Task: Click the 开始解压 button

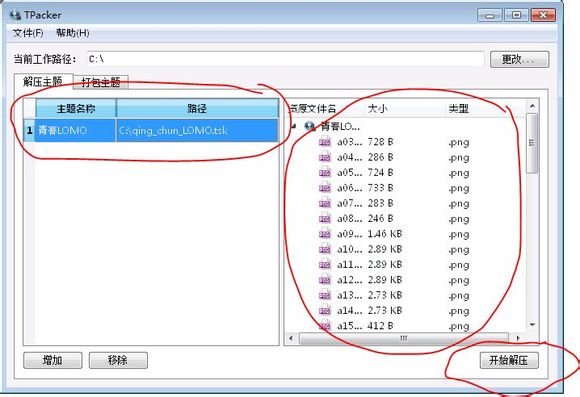Action: pyautogui.click(x=509, y=360)
